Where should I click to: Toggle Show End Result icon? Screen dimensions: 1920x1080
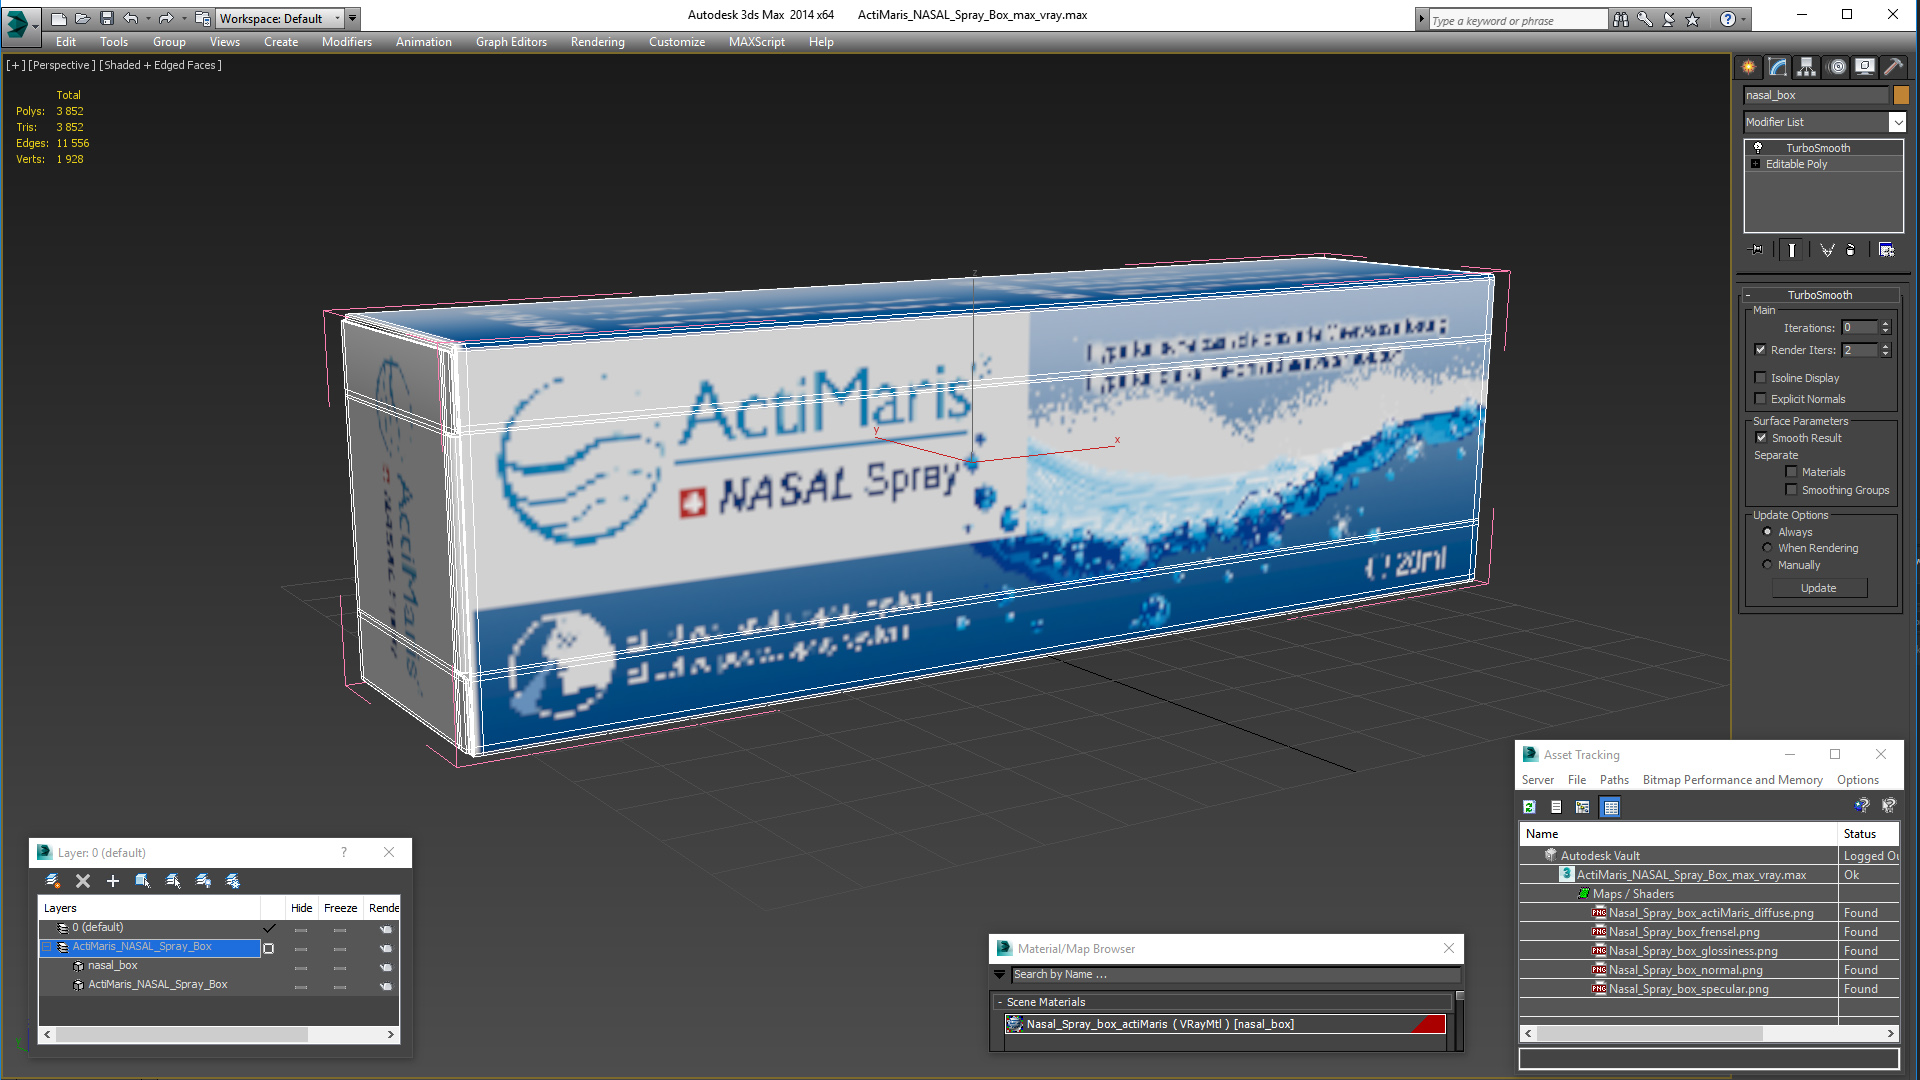pos(1792,250)
